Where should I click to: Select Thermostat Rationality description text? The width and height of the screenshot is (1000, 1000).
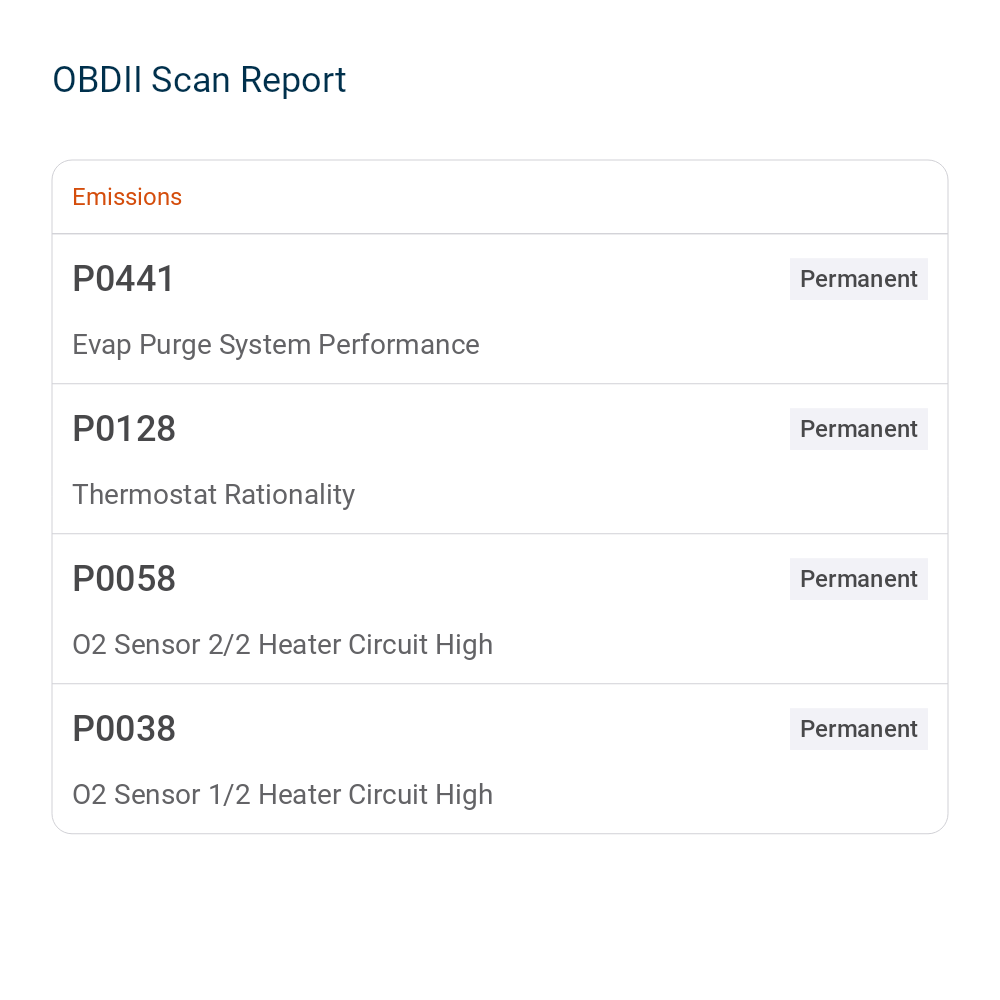click(214, 495)
